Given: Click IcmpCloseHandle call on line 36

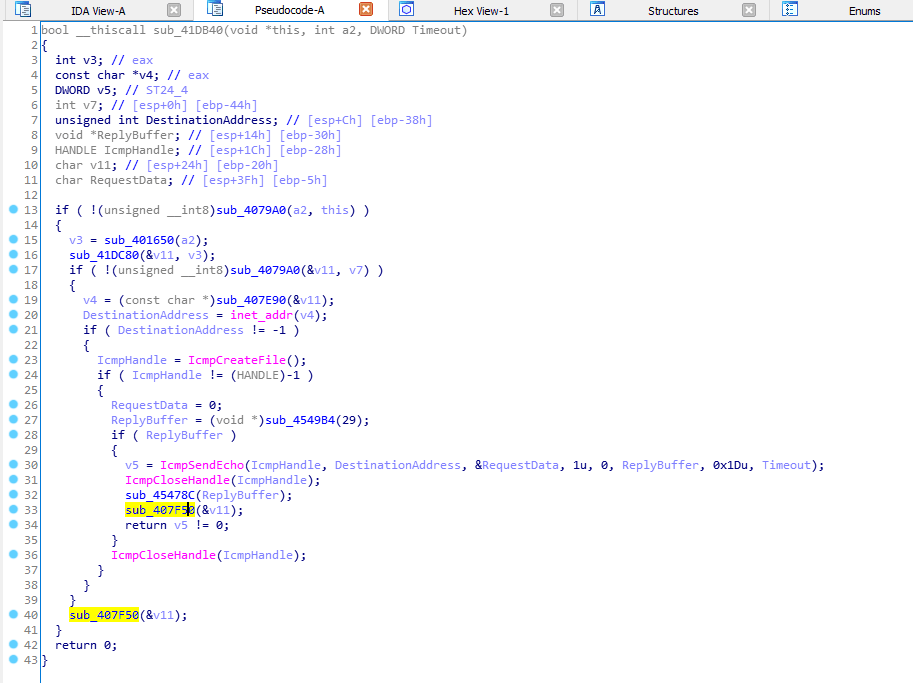Looking at the screenshot, I should pos(164,555).
